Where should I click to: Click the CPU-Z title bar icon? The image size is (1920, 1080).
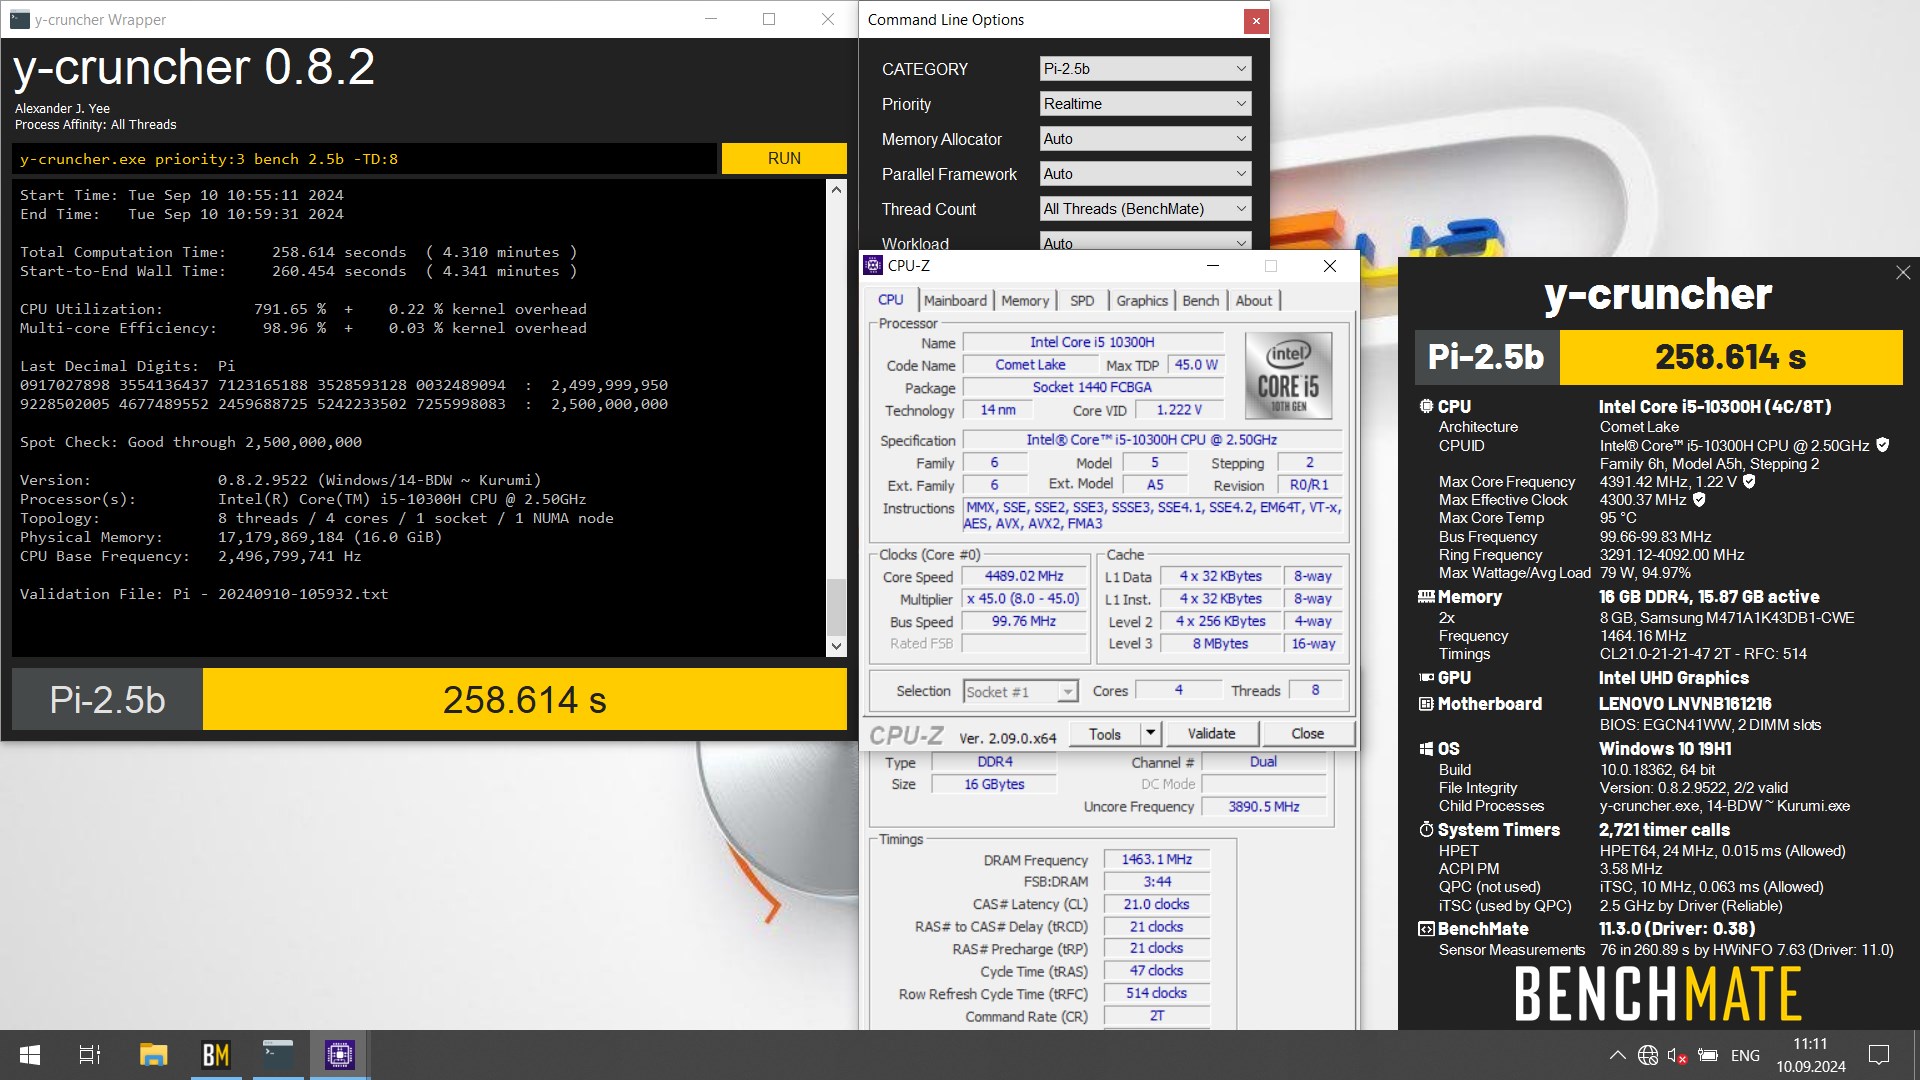(873, 266)
